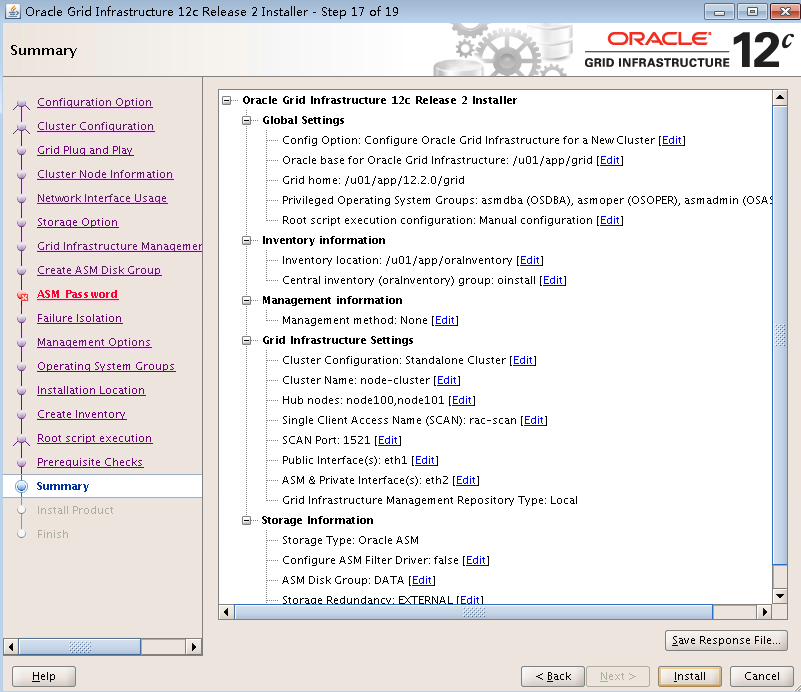The image size is (801, 692).
Task: Collapse the Oracle Grid Infrastructure root node
Action: tap(227, 101)
